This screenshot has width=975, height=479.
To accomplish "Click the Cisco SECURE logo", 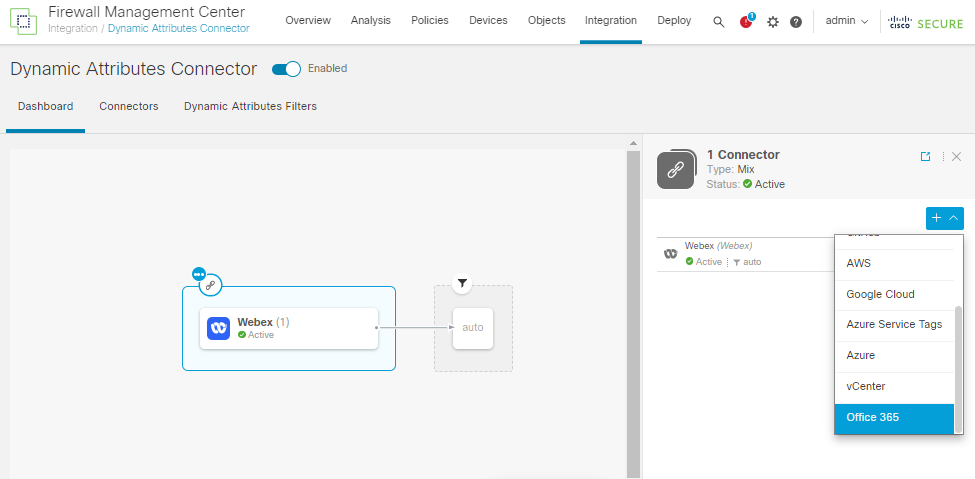I will 926,22.
